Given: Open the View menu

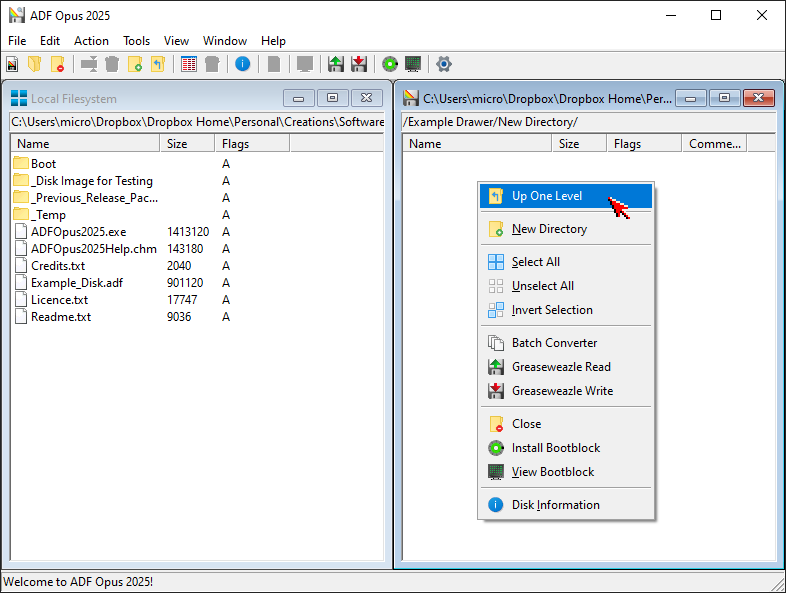Looking at the screenshot, I should (x=176, y=41).
